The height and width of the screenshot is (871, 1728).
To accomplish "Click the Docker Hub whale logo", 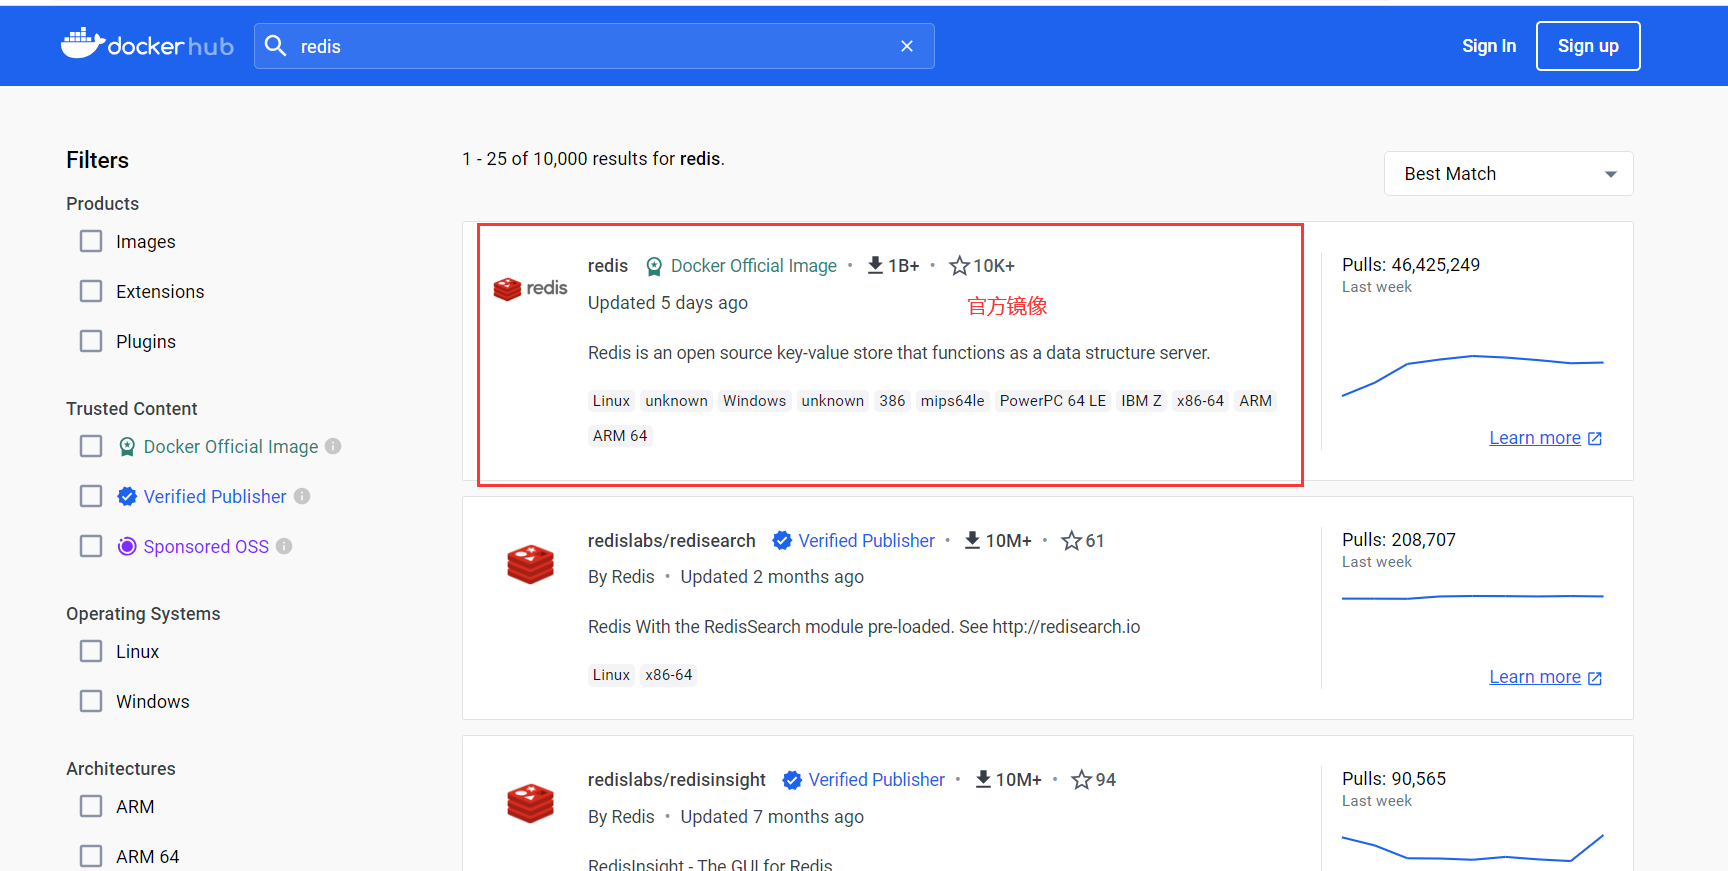I will click(147, 44).
